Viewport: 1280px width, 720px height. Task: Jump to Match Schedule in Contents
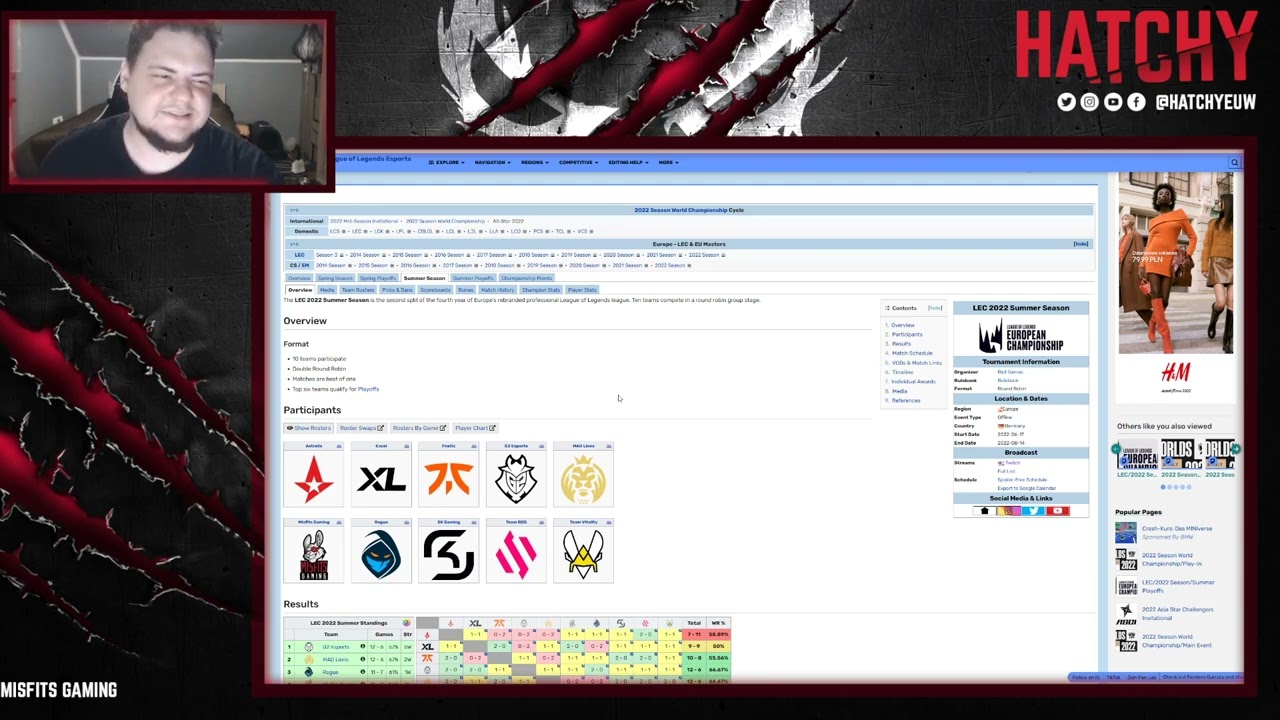[912, 353]
